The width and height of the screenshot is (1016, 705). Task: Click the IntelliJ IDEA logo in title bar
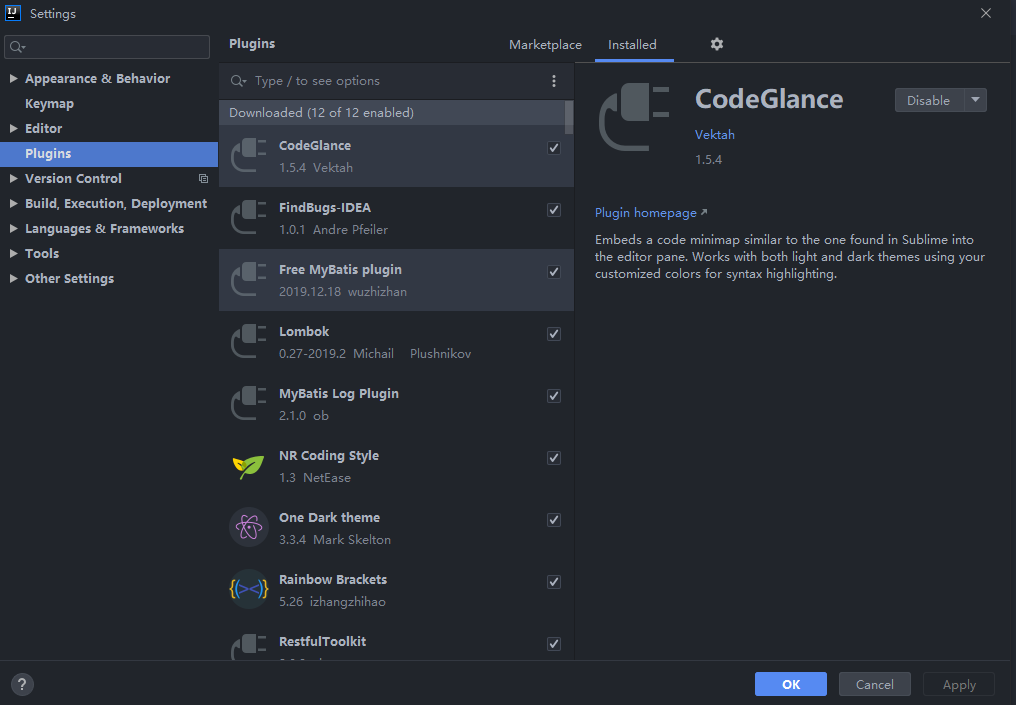[13, 13]
